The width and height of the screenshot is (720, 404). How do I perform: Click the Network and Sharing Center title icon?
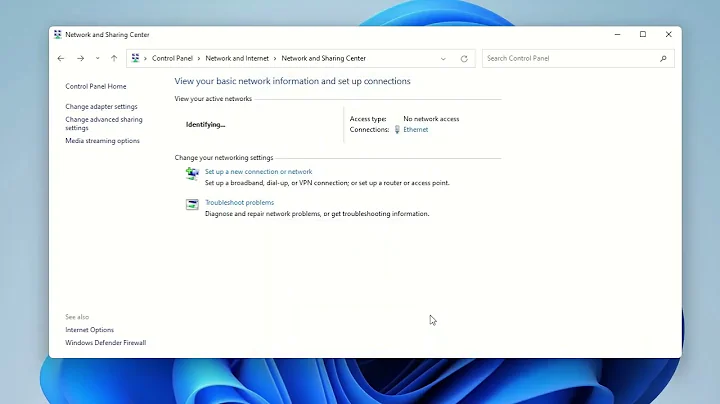[x=57, y=34]
